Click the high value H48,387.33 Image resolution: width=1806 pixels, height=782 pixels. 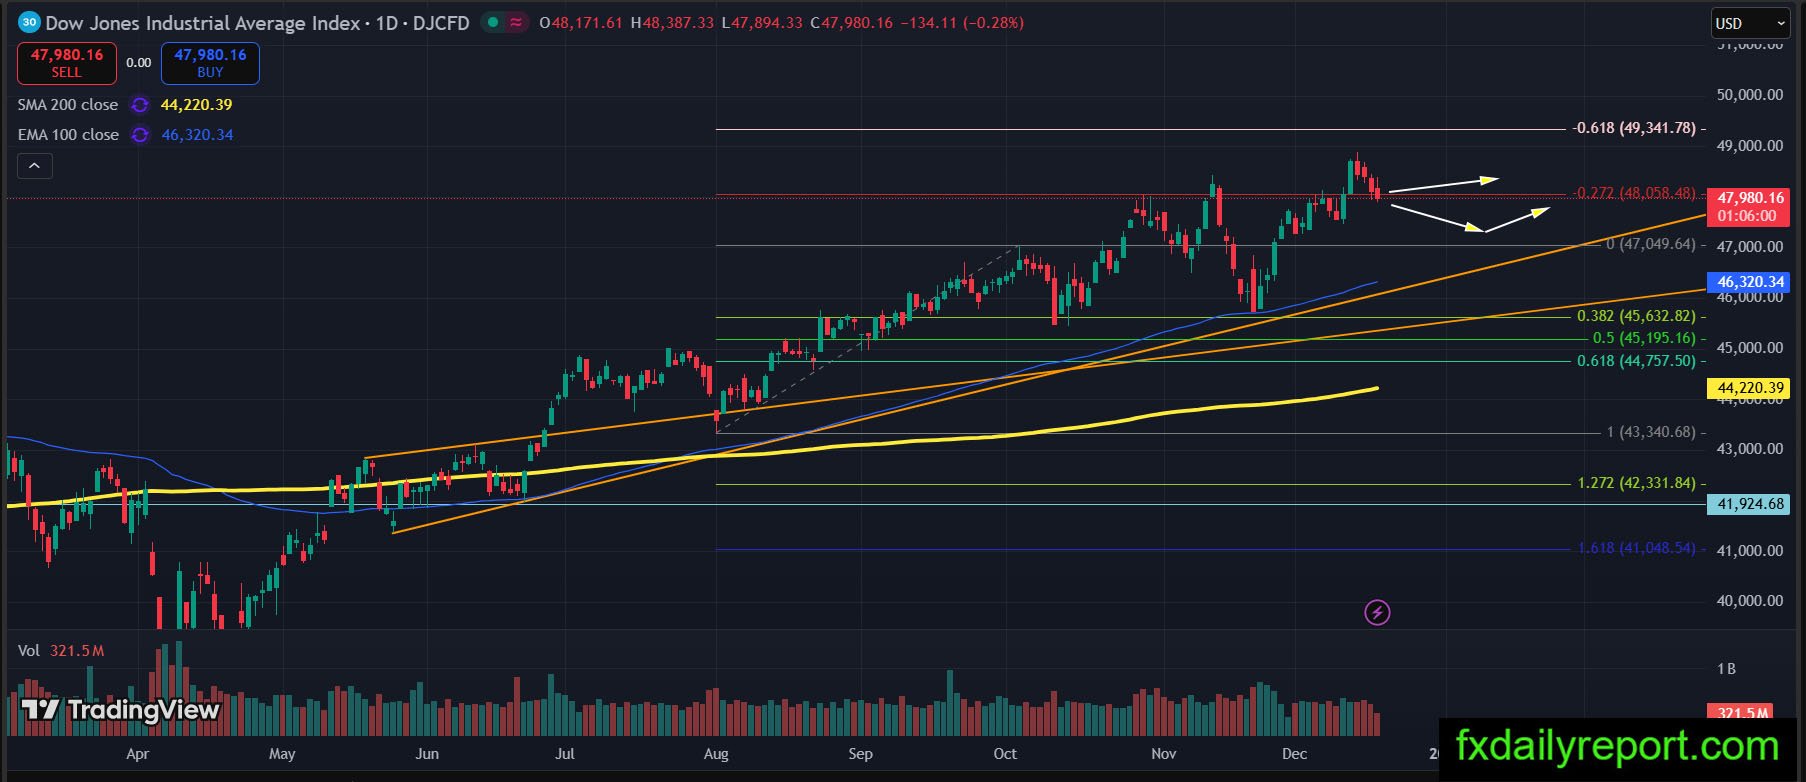[672, 23]
